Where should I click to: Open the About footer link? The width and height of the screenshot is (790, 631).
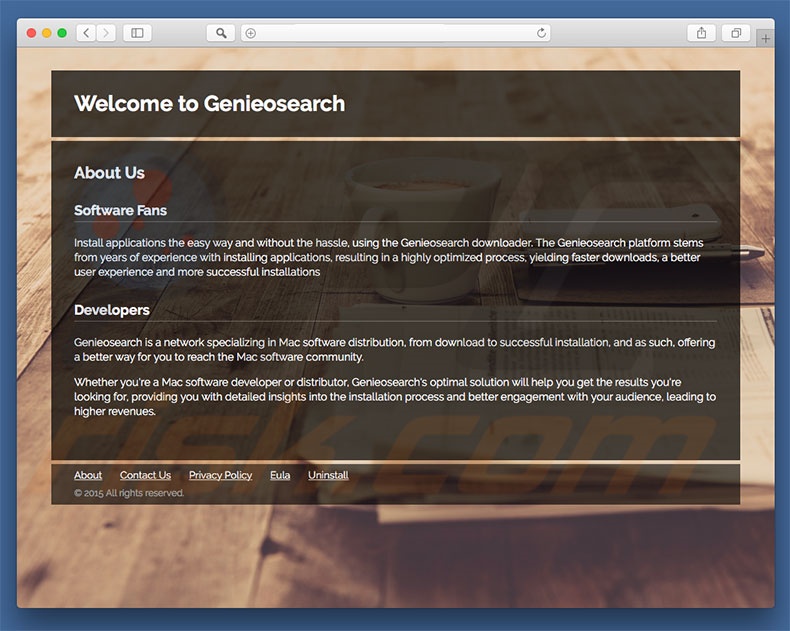click(x=88, y=475)
